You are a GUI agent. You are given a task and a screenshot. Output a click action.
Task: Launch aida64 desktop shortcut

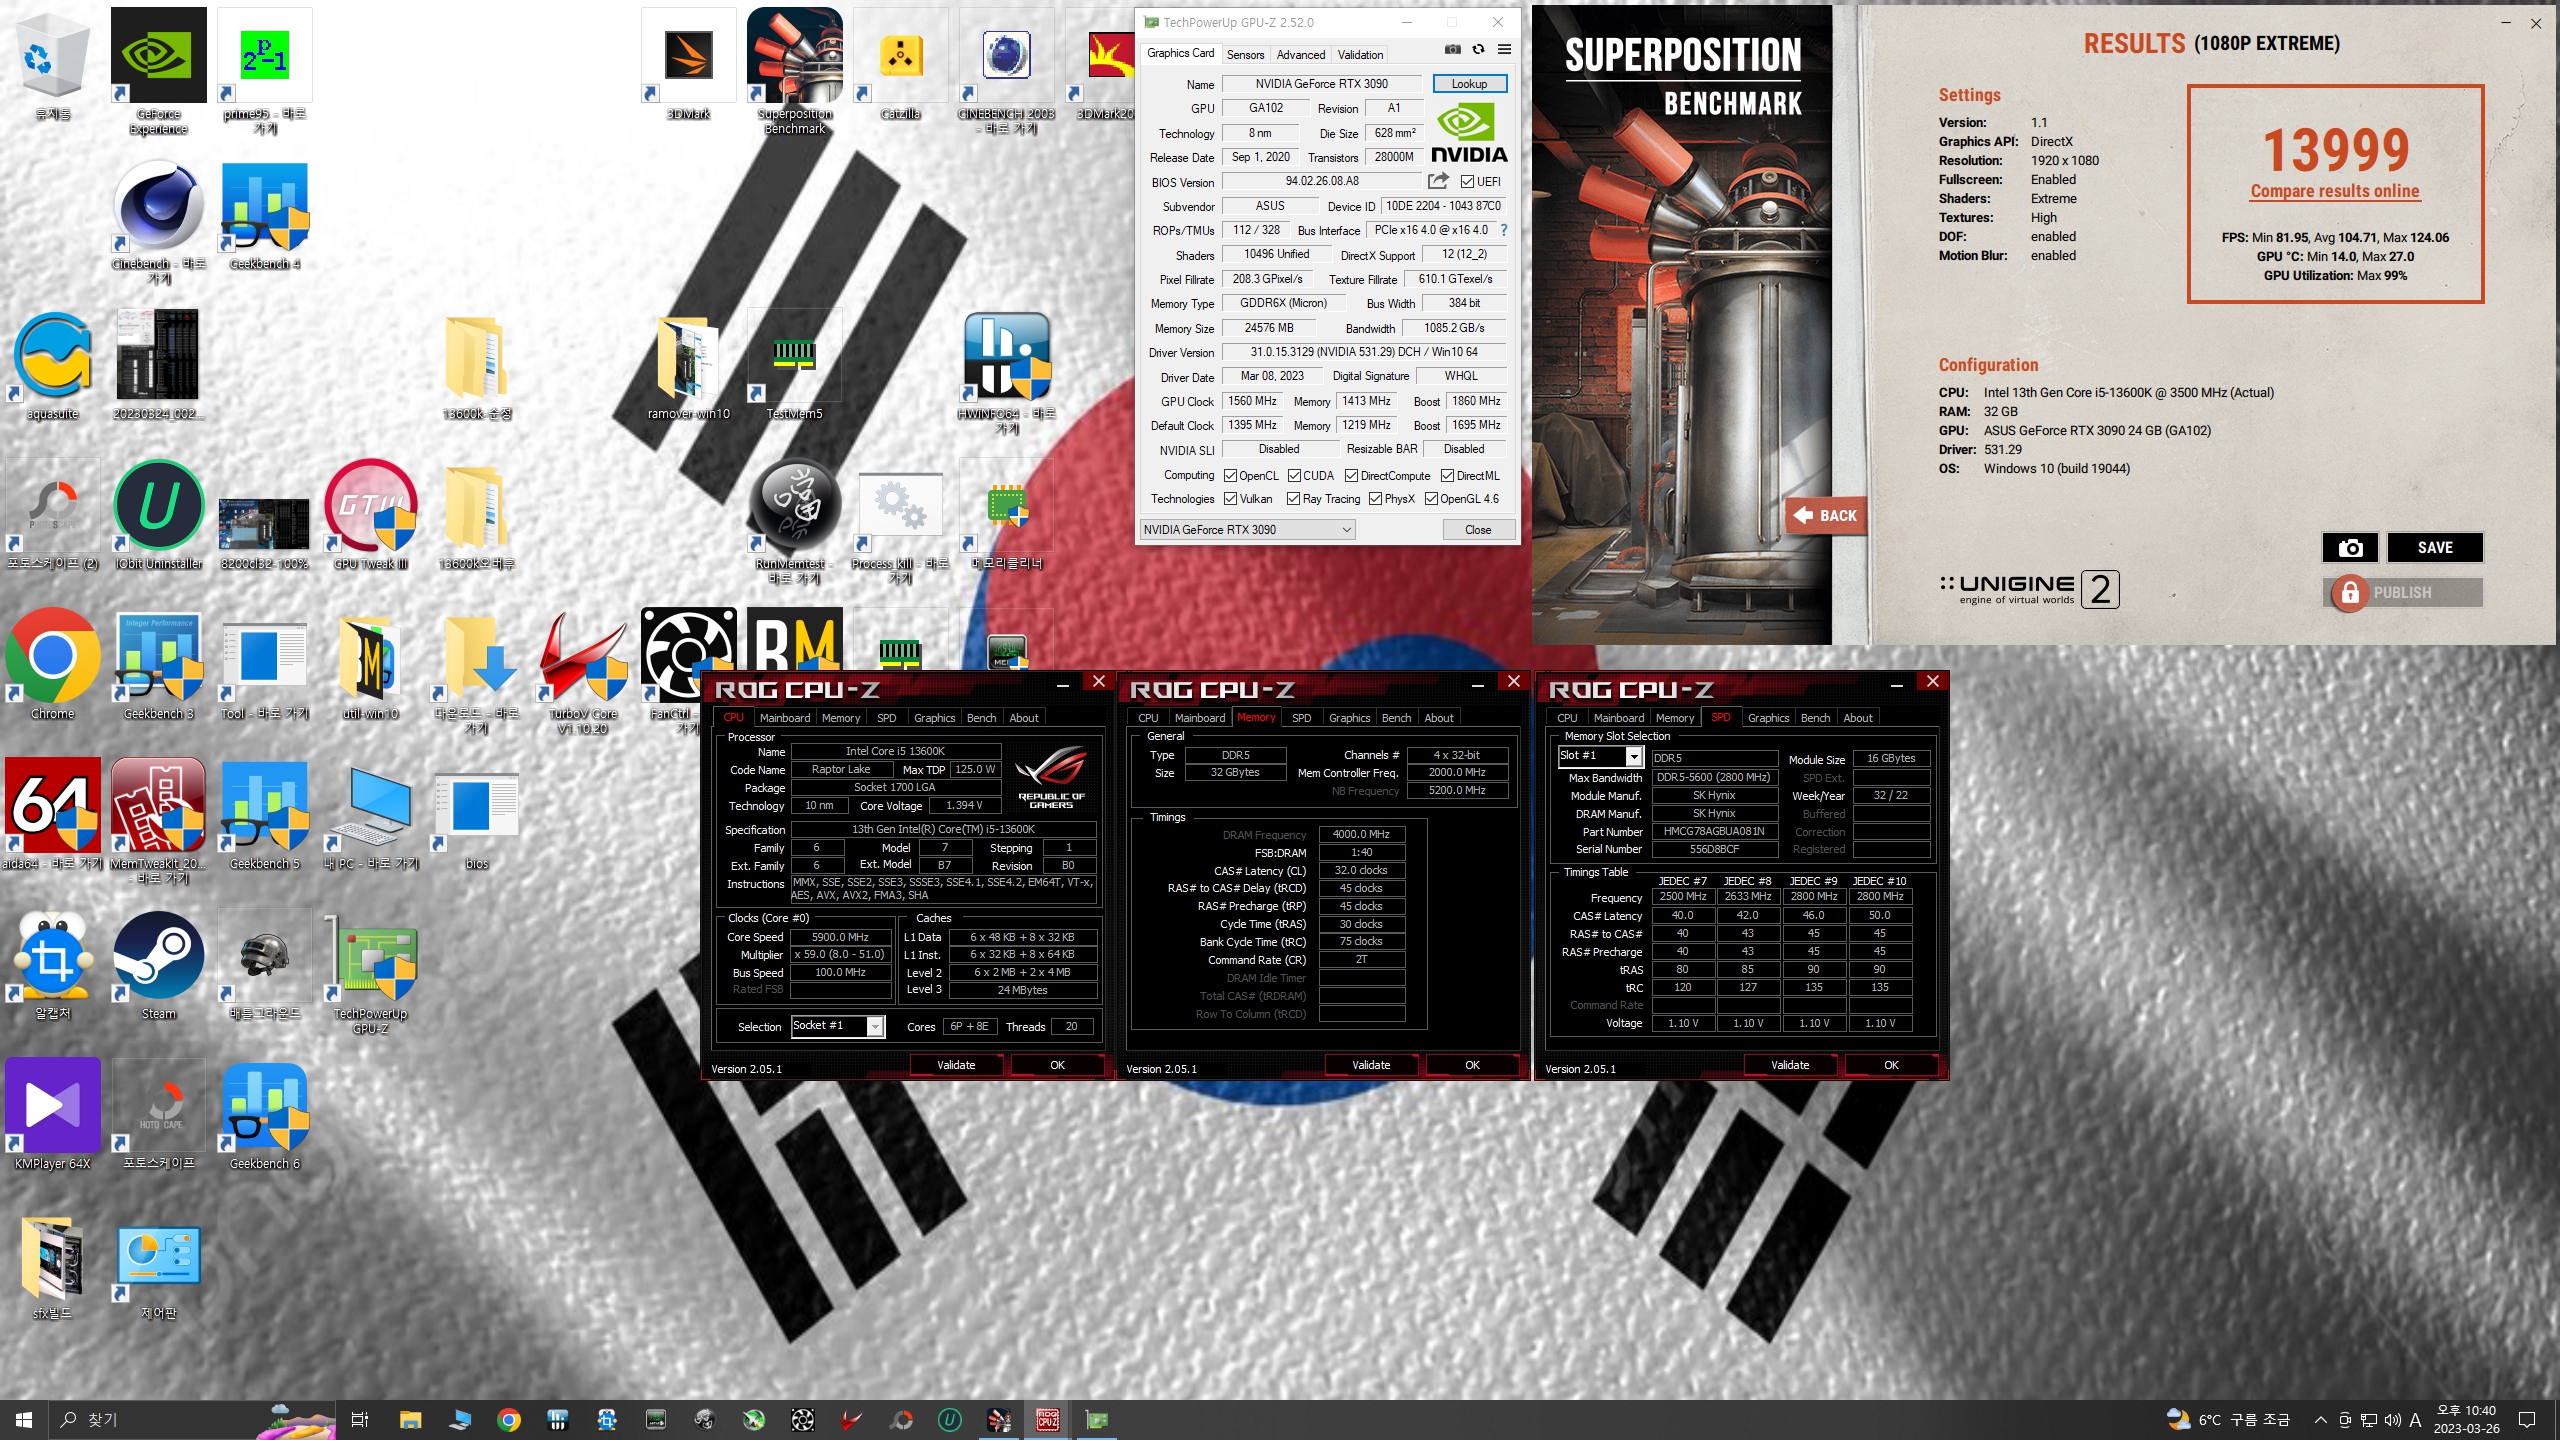(x=52, y=815)
